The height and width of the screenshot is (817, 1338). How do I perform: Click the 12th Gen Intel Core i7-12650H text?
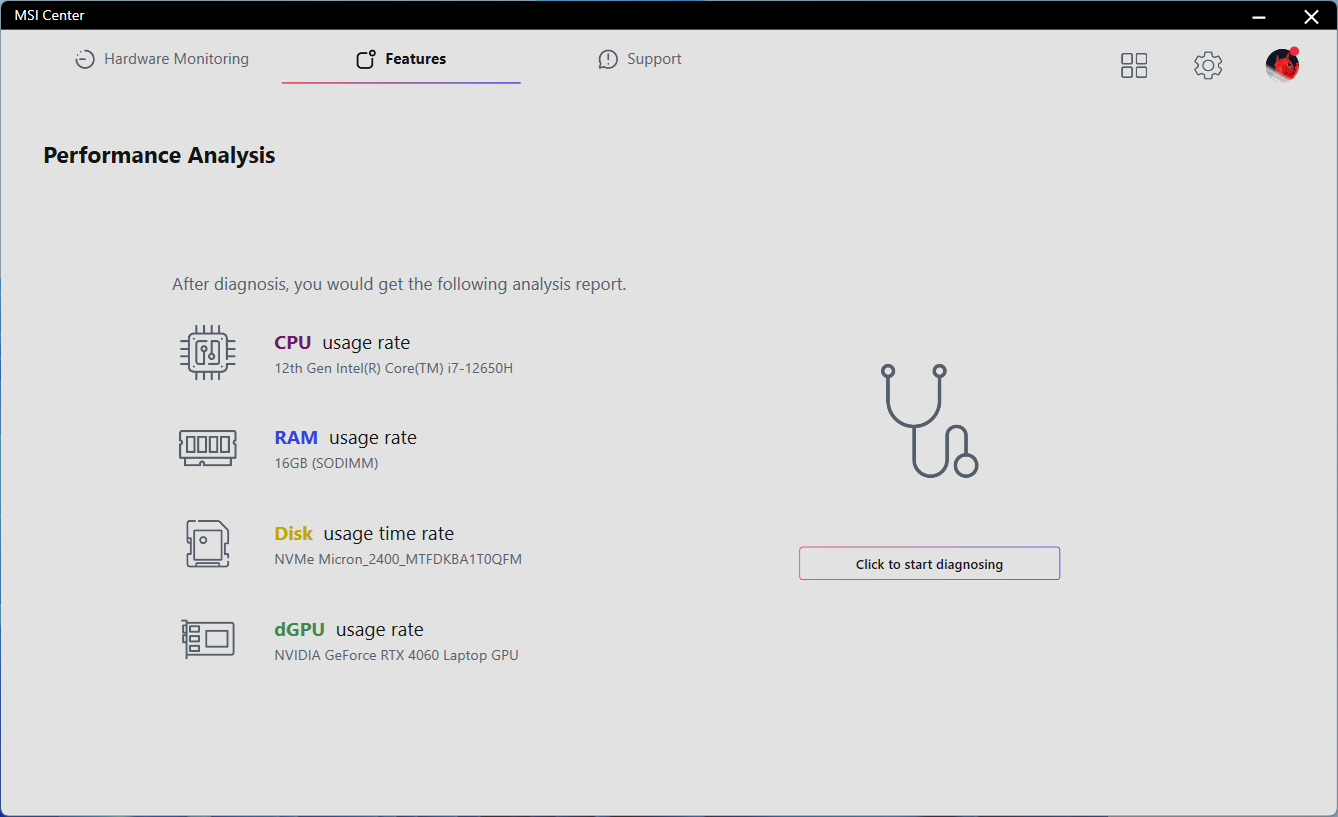(394, 368)
